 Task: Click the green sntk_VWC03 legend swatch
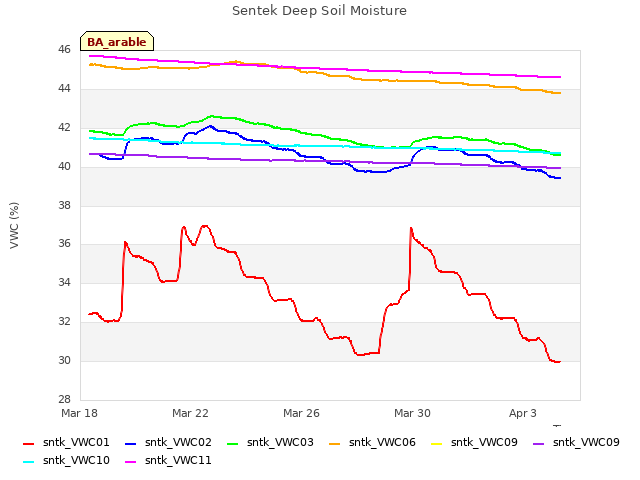coord(233,444)
